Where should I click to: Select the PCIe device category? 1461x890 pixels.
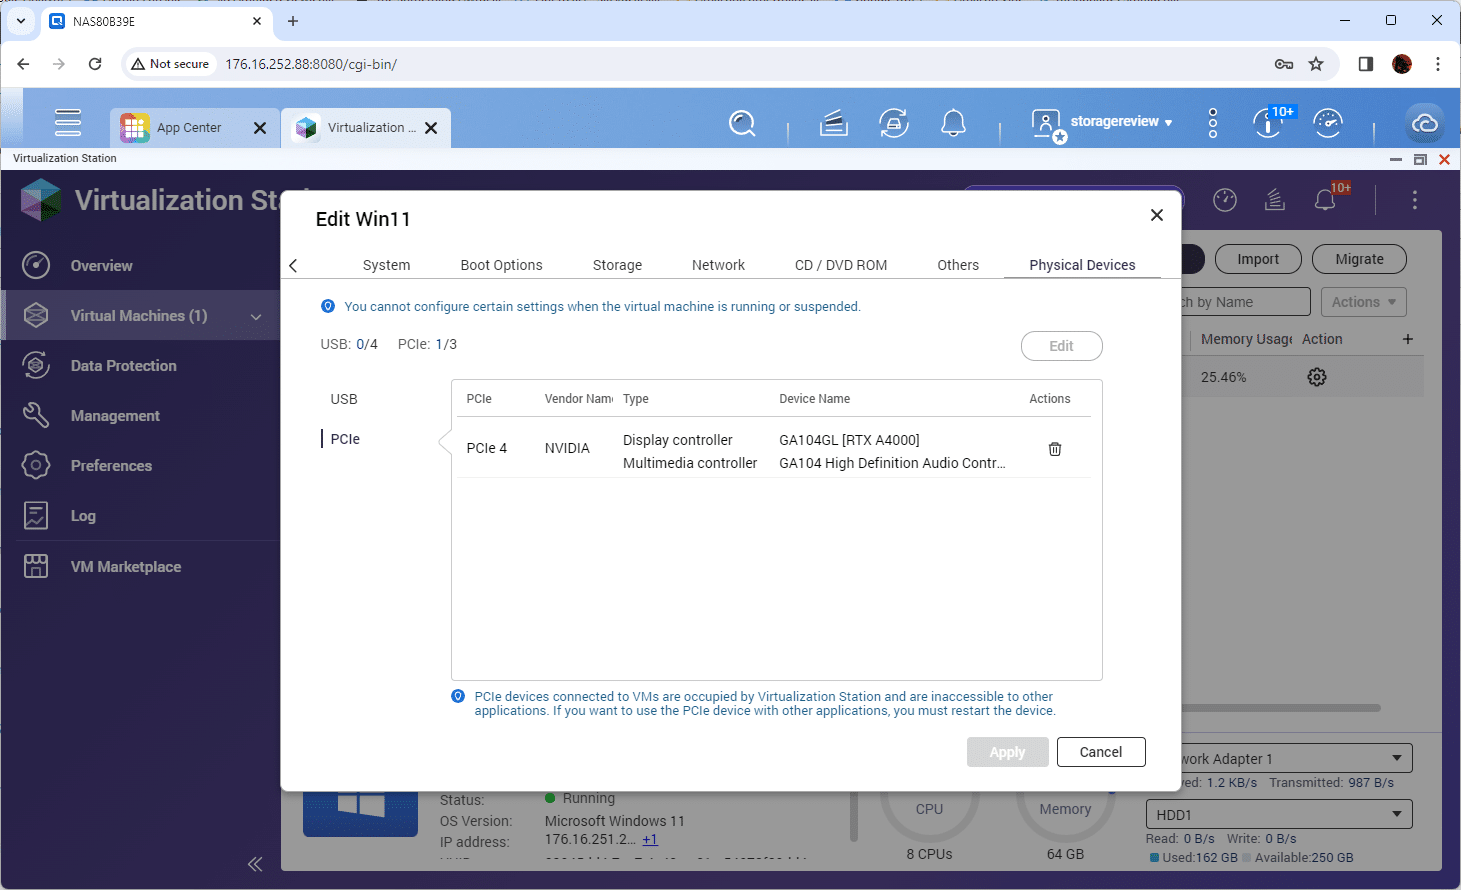point(345,439)
